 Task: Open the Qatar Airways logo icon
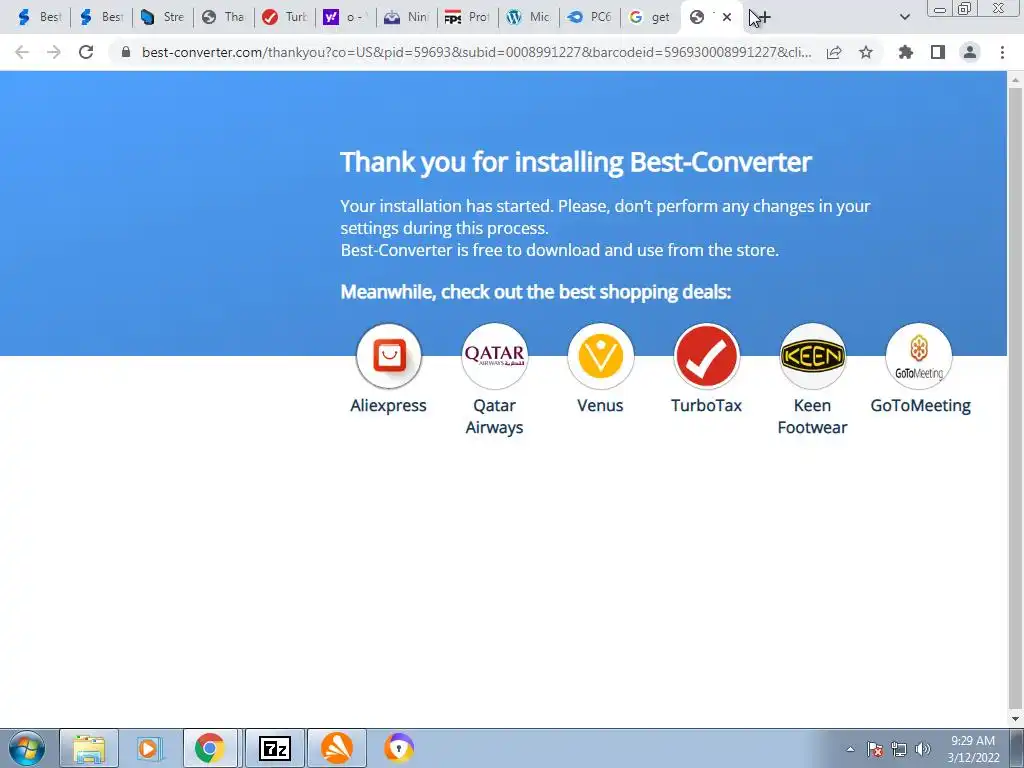494,356
